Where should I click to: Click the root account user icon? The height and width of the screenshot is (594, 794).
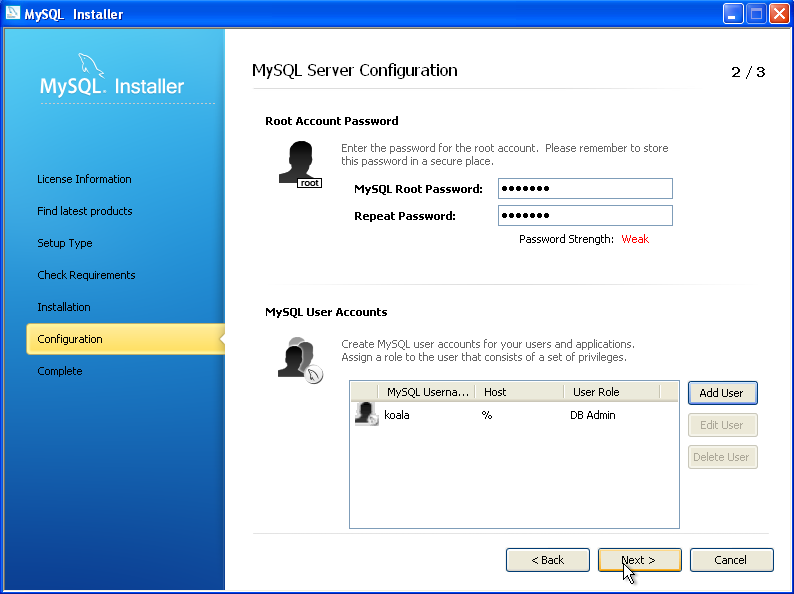[298, 163]
